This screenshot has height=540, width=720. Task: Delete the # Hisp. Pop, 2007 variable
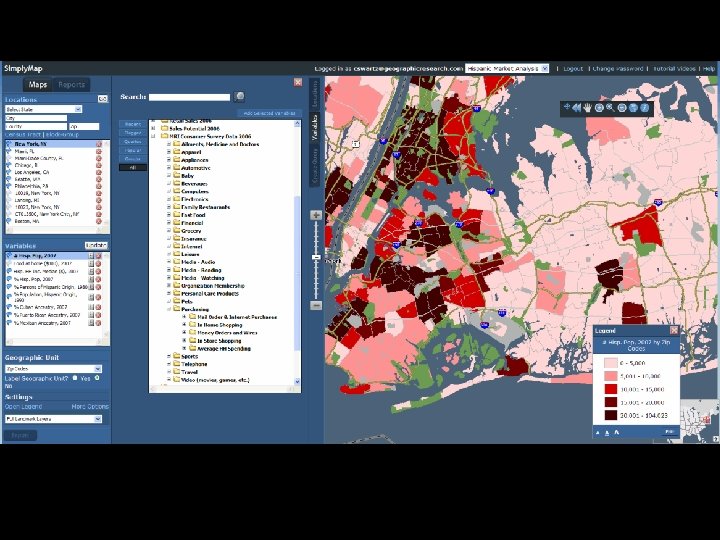click(x=98, y=256)
